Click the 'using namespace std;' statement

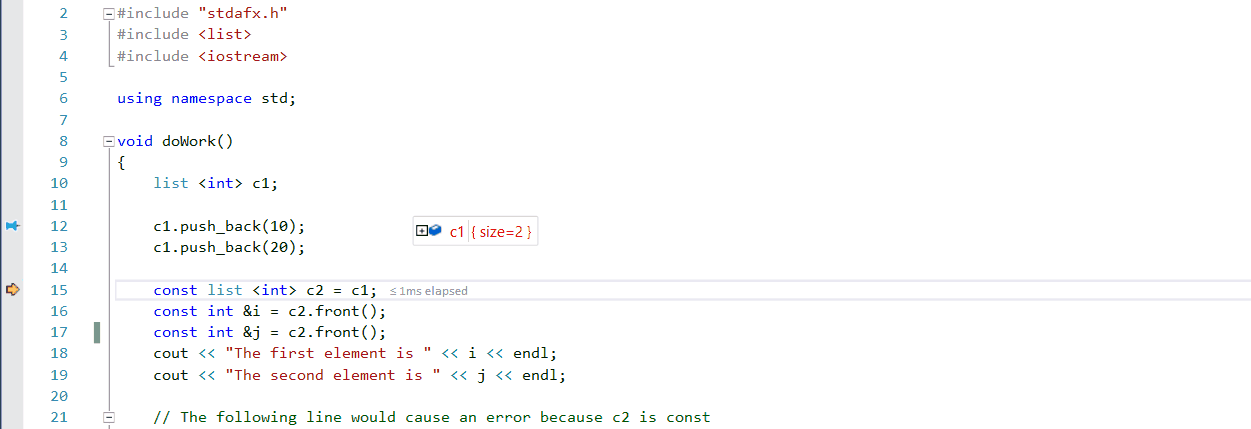tap(206, 98)
